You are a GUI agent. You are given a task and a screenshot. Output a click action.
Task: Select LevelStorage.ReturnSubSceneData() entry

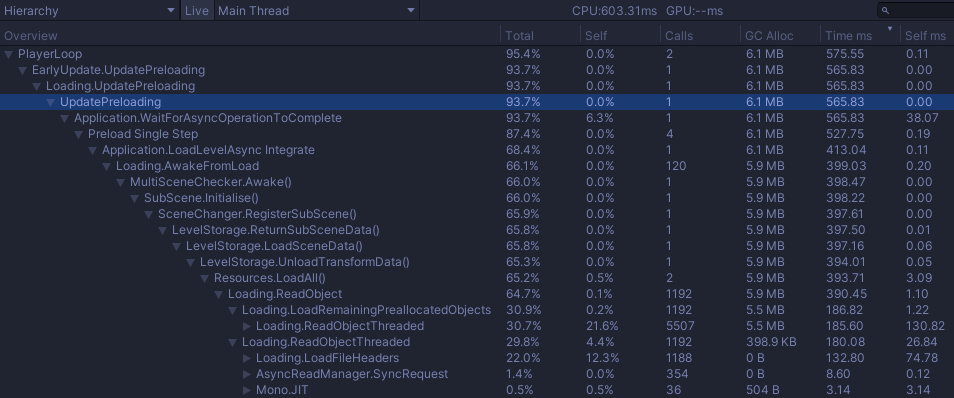[276, 230]
